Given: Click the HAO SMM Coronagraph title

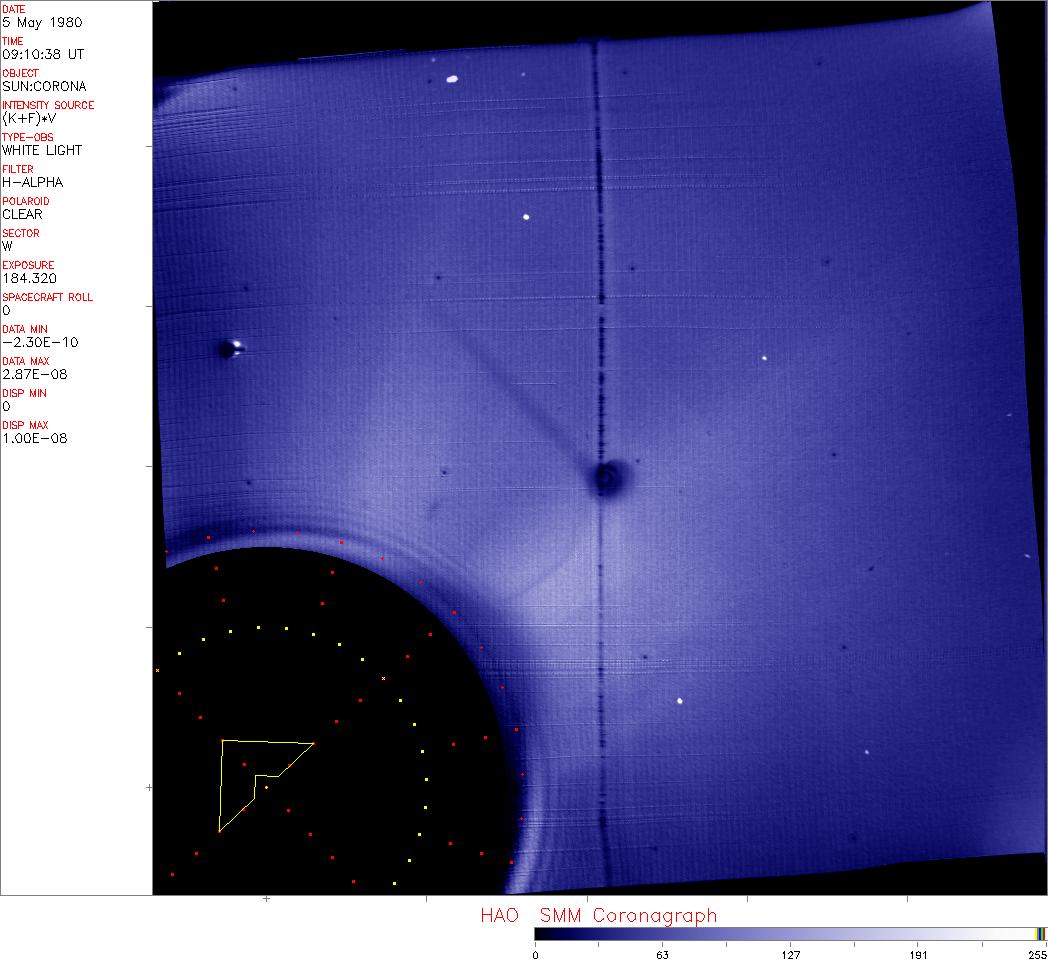Looking at the screenshot, I should 598,915.
